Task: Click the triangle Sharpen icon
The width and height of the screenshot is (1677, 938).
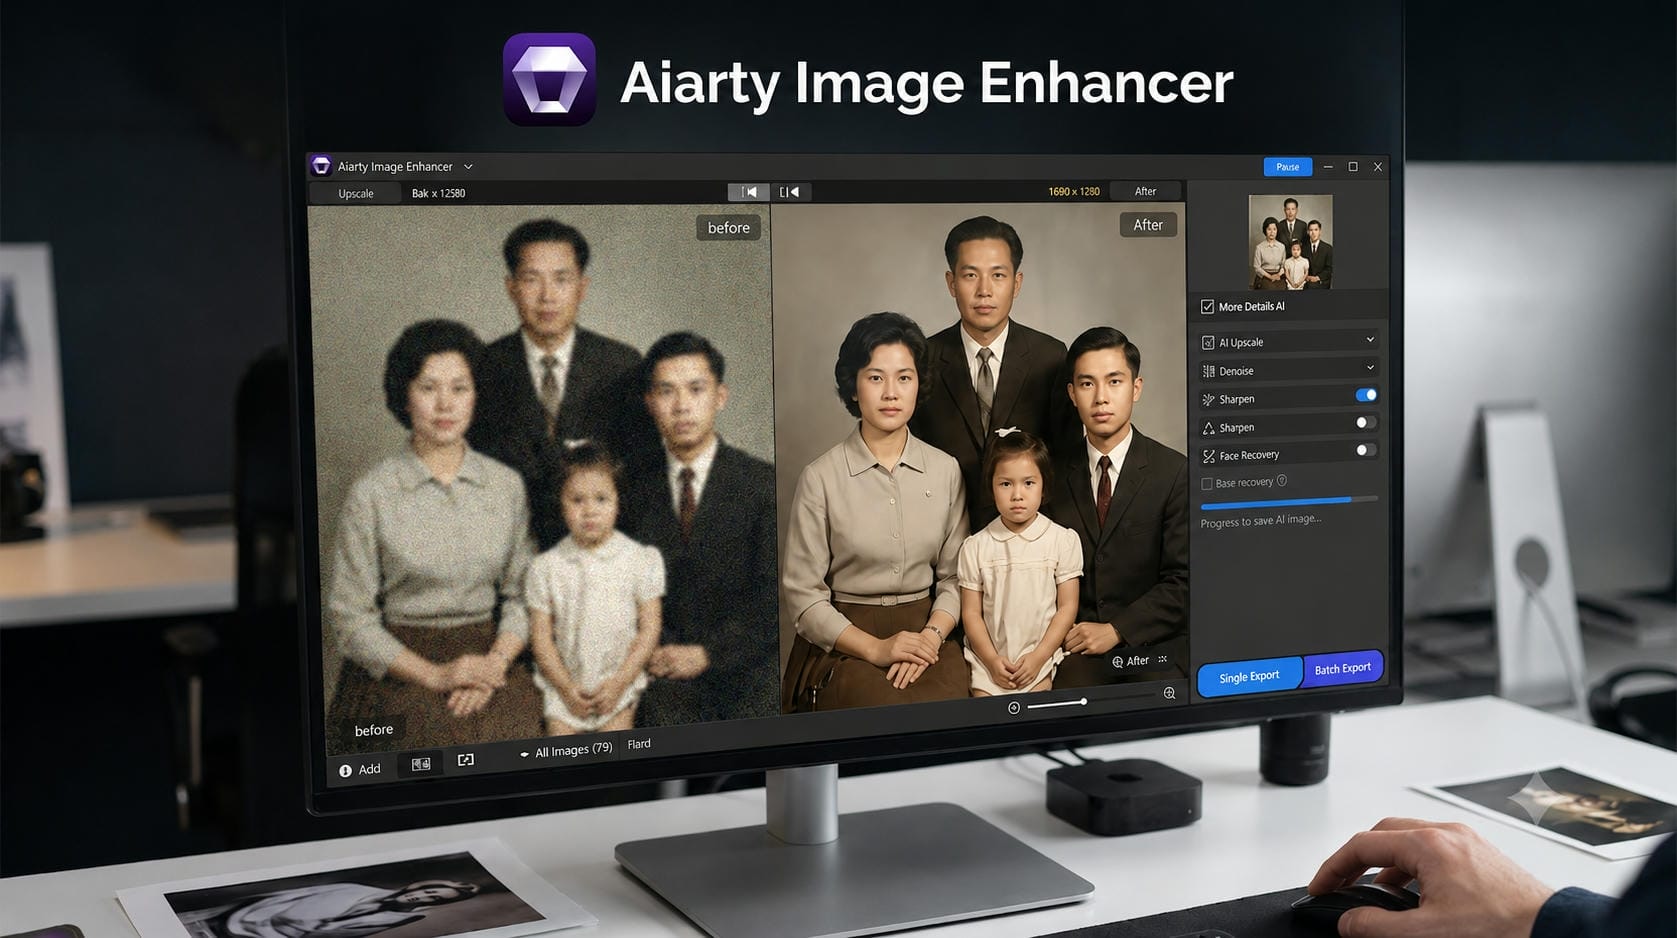Action: [x=1208, y=428]
